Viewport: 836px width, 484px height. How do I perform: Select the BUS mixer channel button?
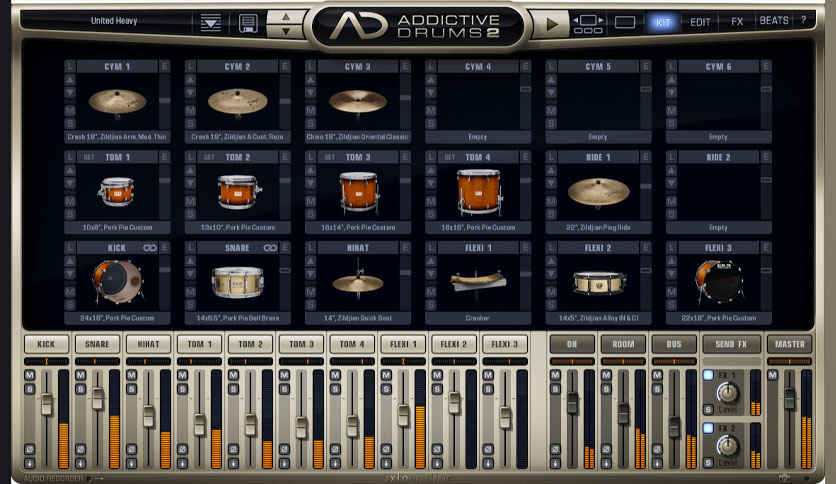[x=674, y=344]
